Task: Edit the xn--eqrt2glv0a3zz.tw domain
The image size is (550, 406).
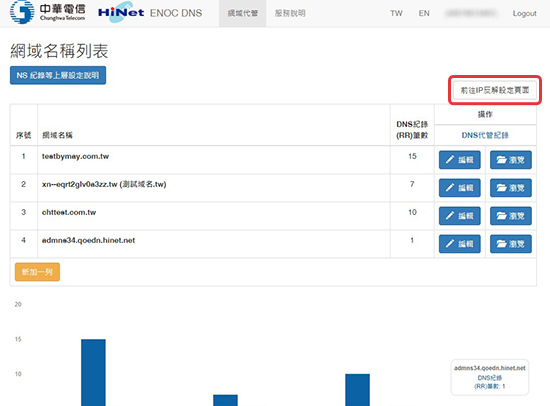Action: click(x=460, y=188)
